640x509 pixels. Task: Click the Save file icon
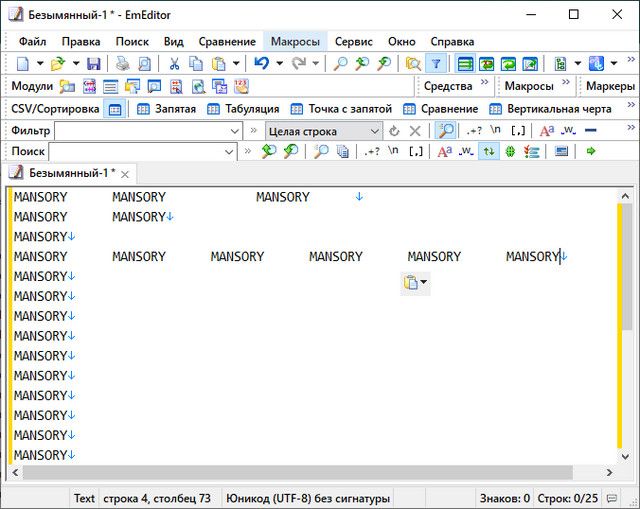[x=94, y=63]
